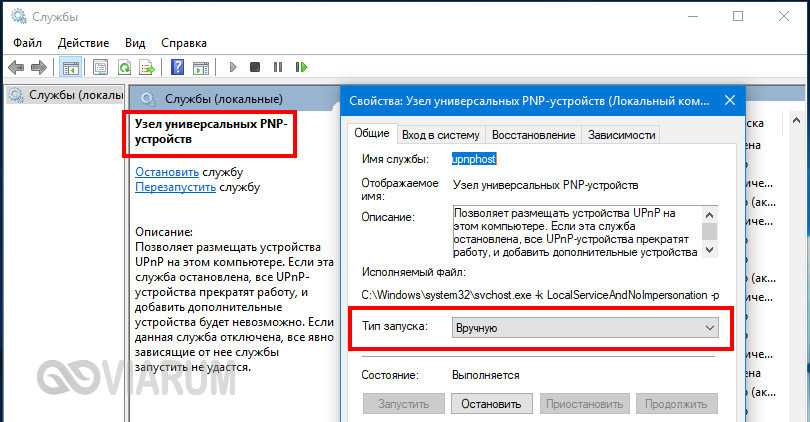Image resolution: width=810 pixels, height=422 pixels.
Task: Open the Вид menu
Action: [135, 43]
